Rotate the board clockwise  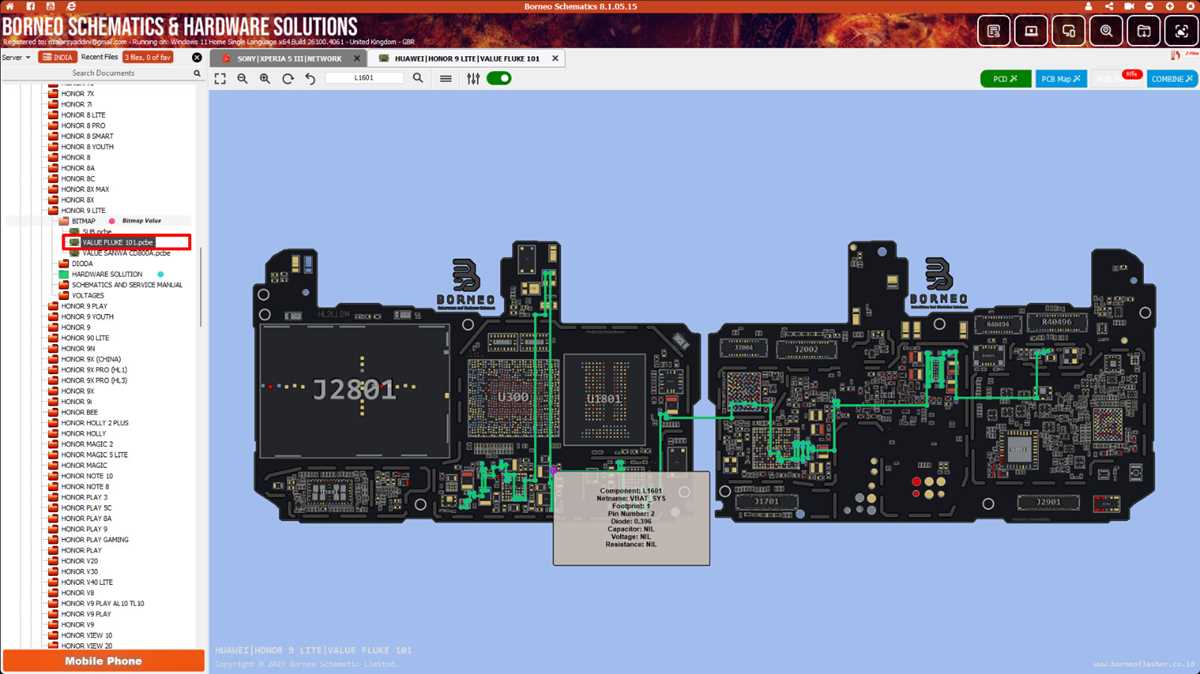[x=288, y=78]
